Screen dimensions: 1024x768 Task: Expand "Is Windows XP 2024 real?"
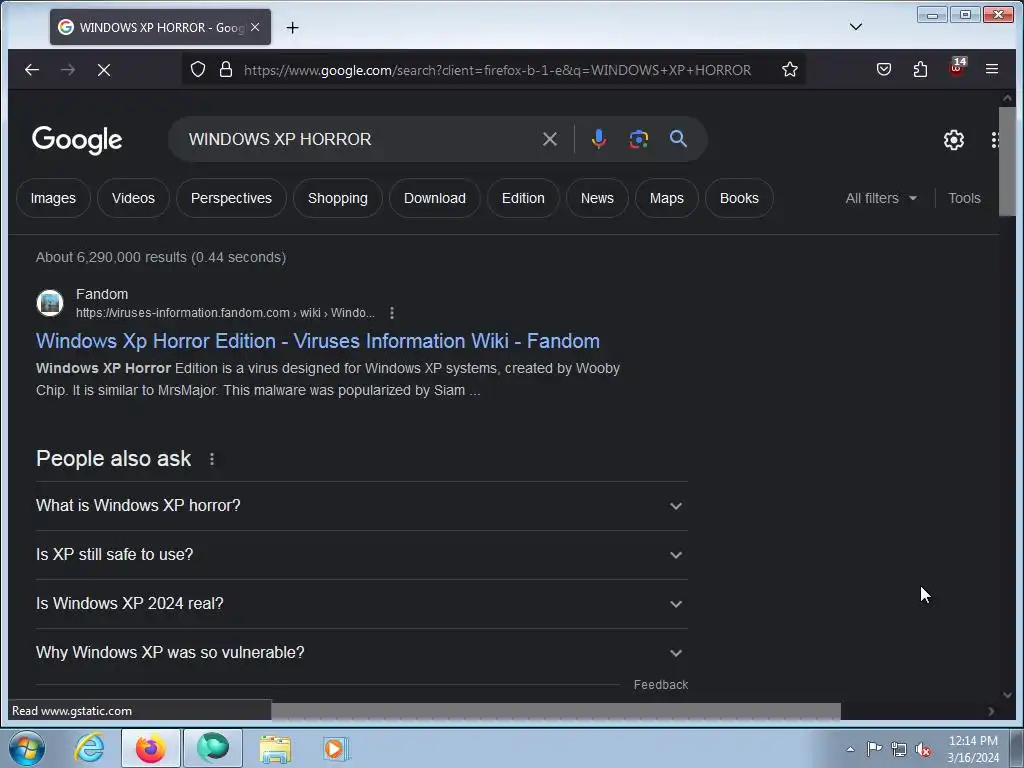click(x=362, y=604)
